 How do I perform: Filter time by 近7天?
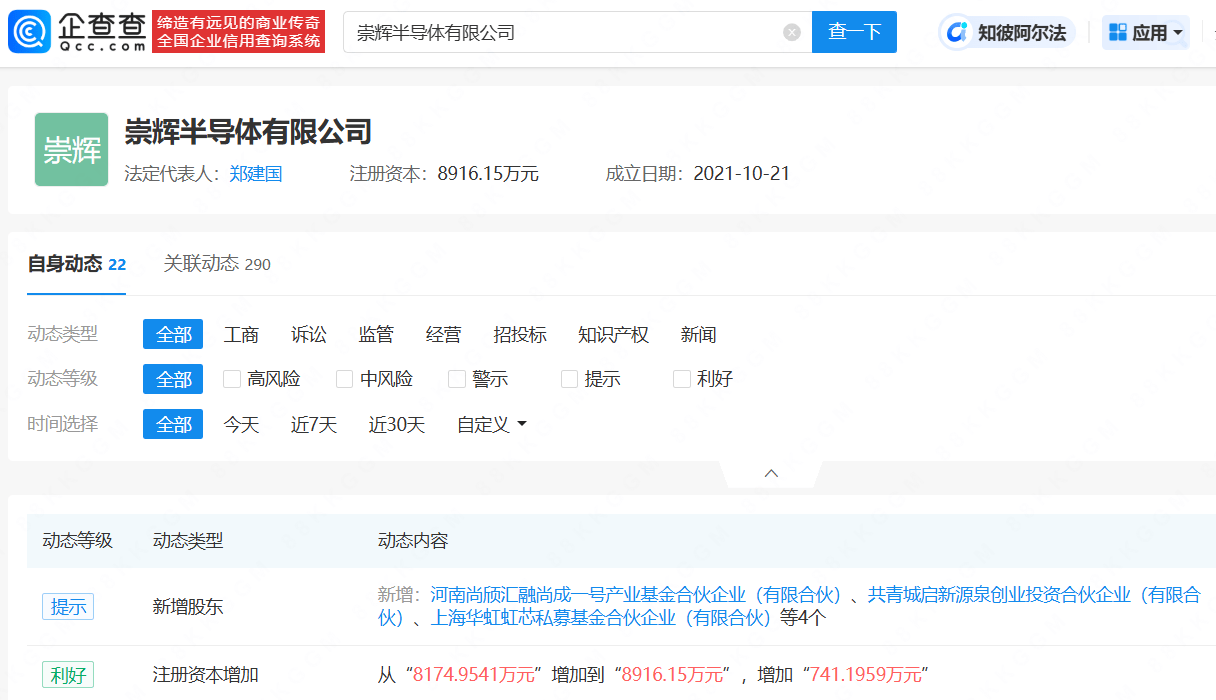[314, 425]
